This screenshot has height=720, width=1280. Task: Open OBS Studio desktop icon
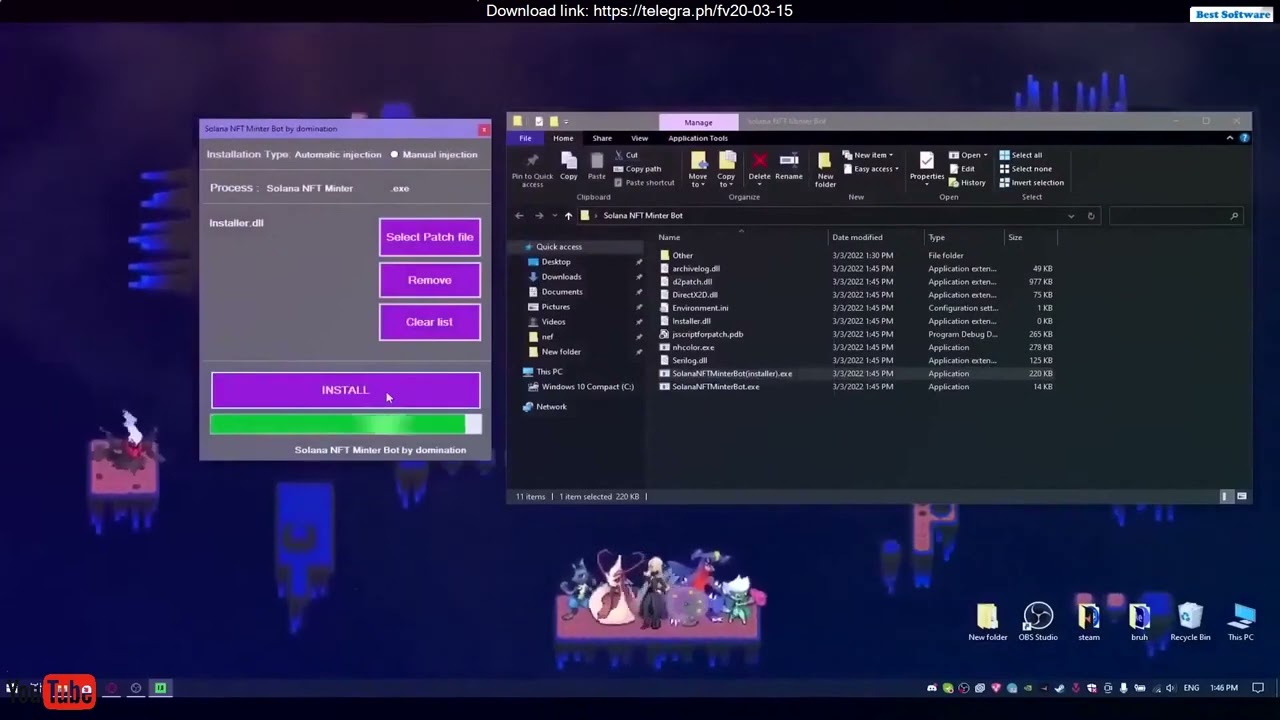[1038, 621]
